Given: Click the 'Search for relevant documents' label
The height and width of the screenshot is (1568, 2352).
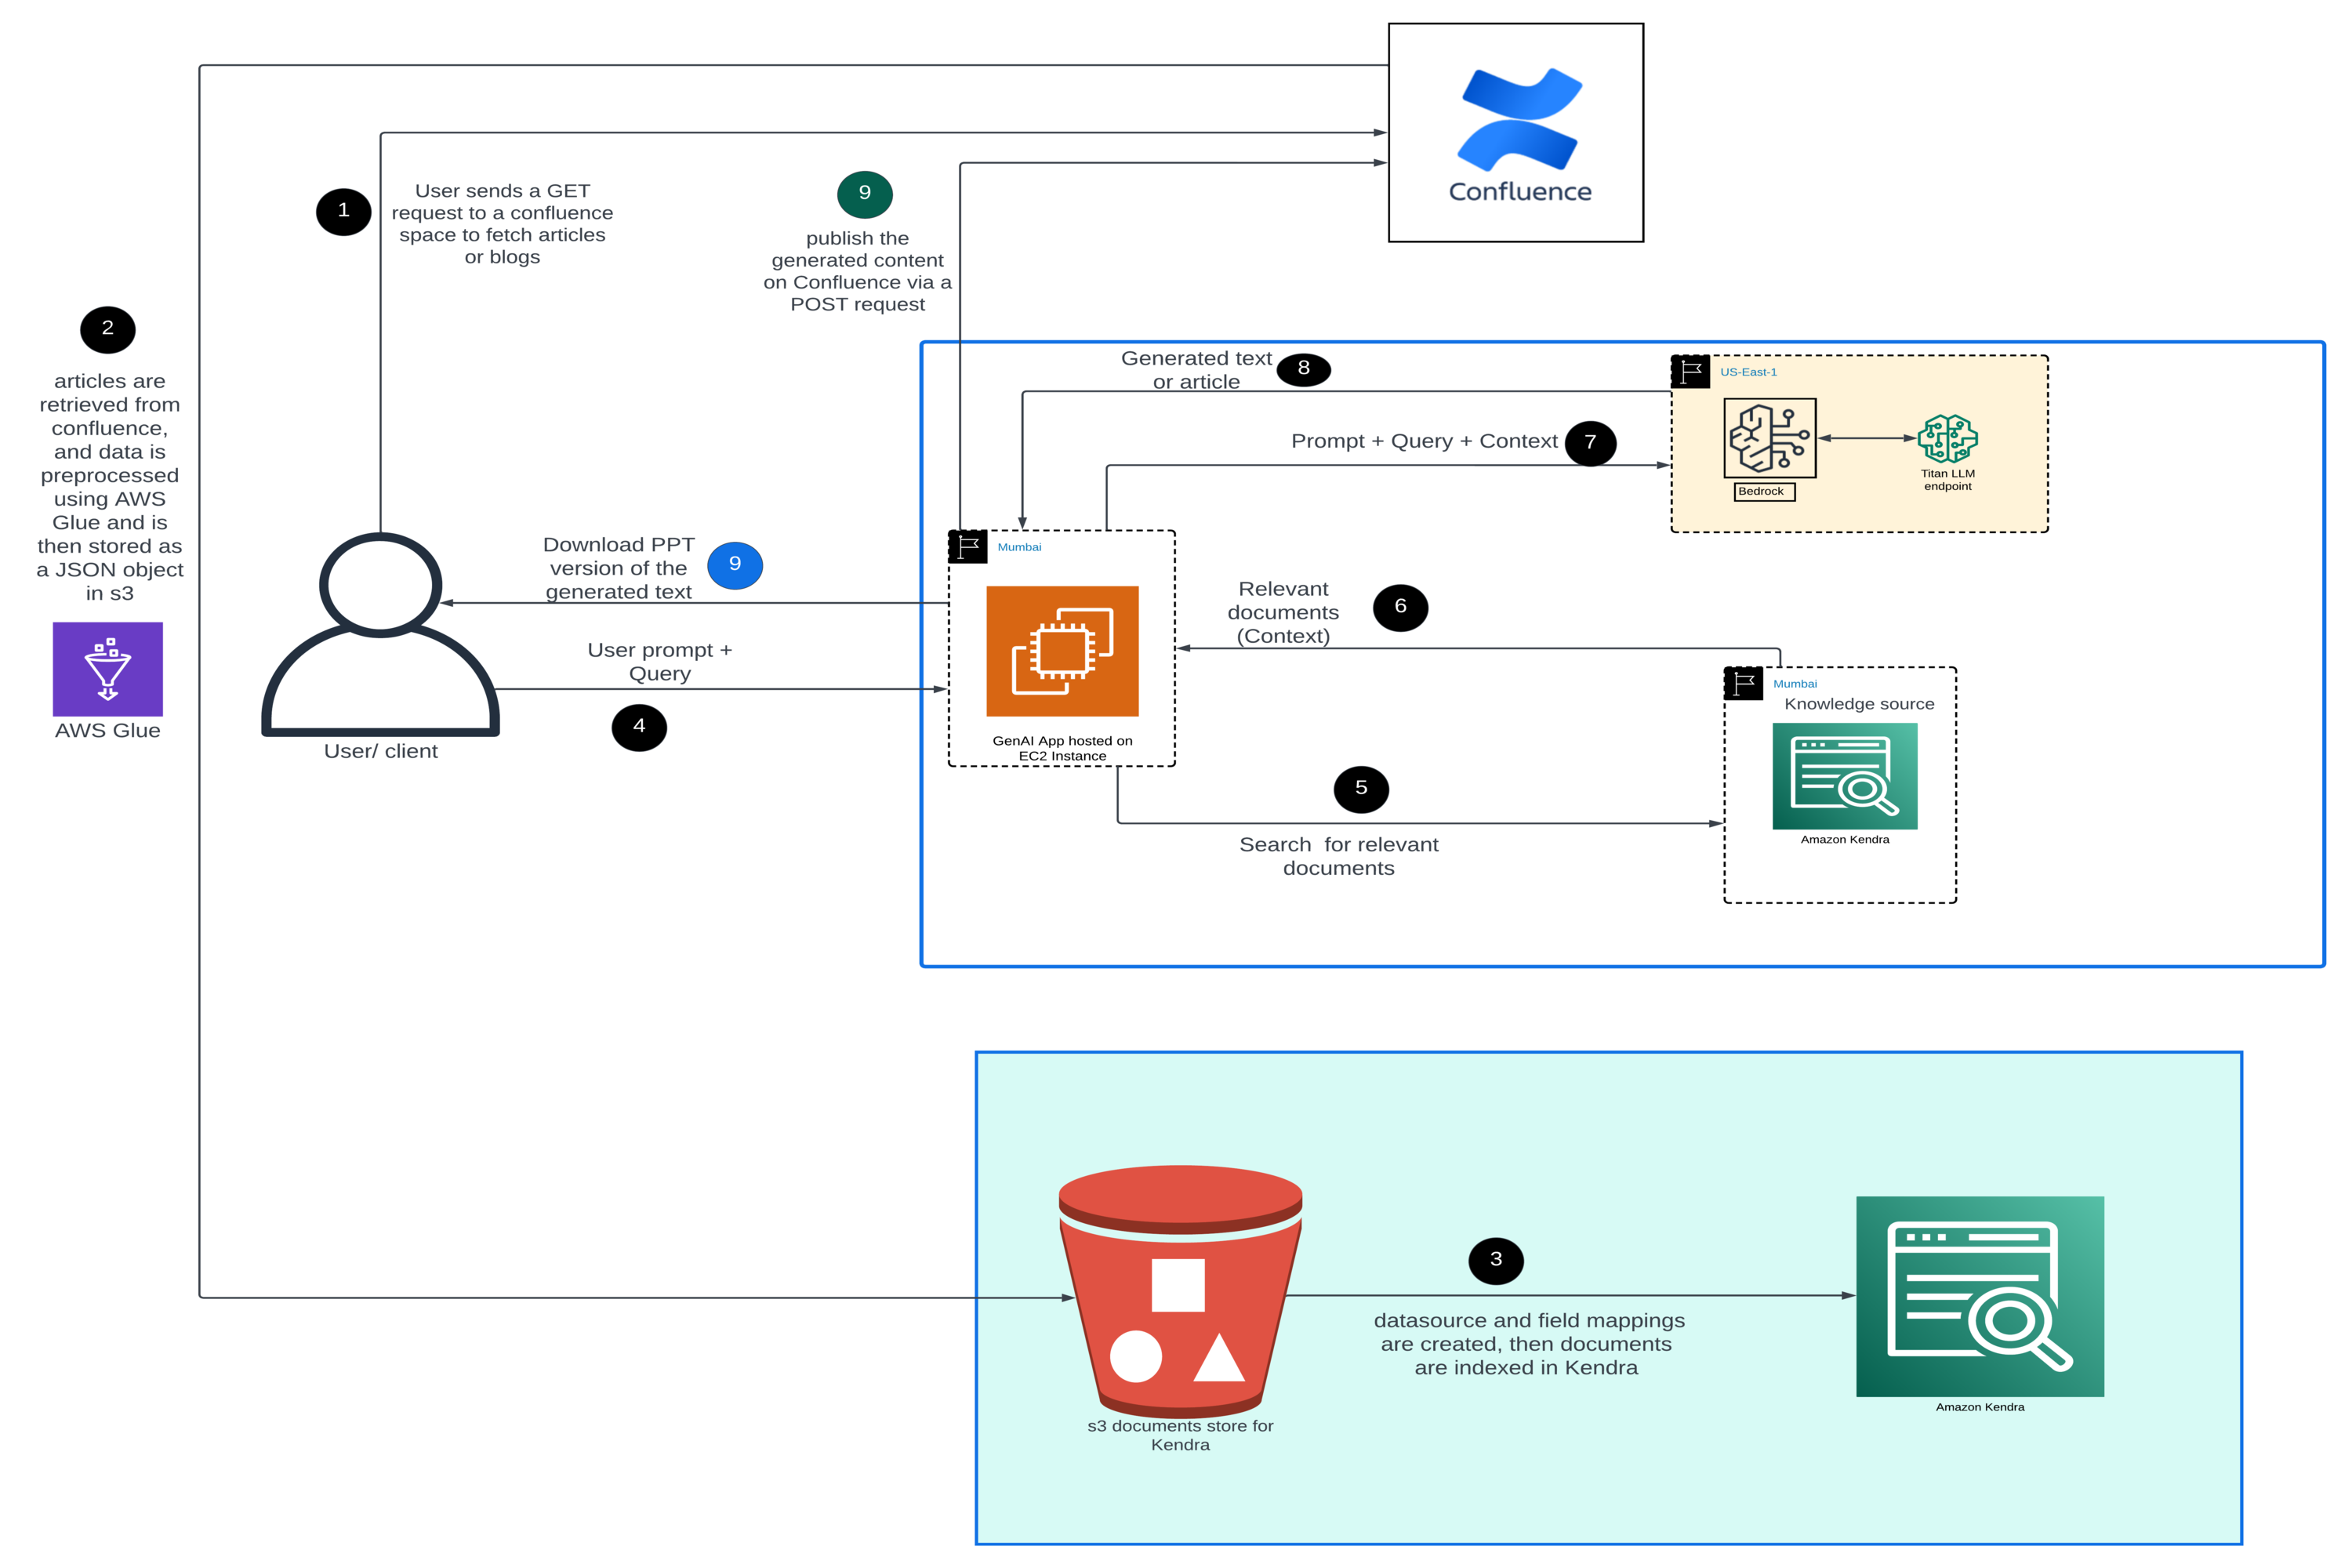Looking at the screenshot, I should tap(1339, 856).
